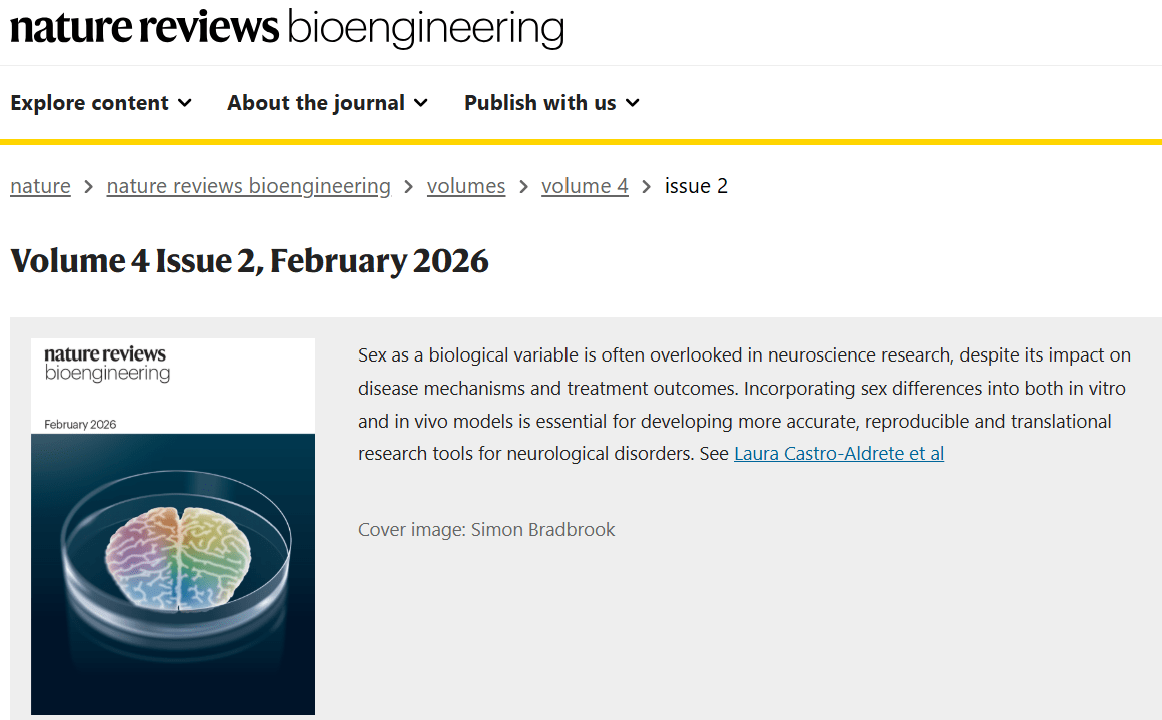Expand the About the journal chevron arrow
This screenshot has height=720, width=1162.
point(421,103)
